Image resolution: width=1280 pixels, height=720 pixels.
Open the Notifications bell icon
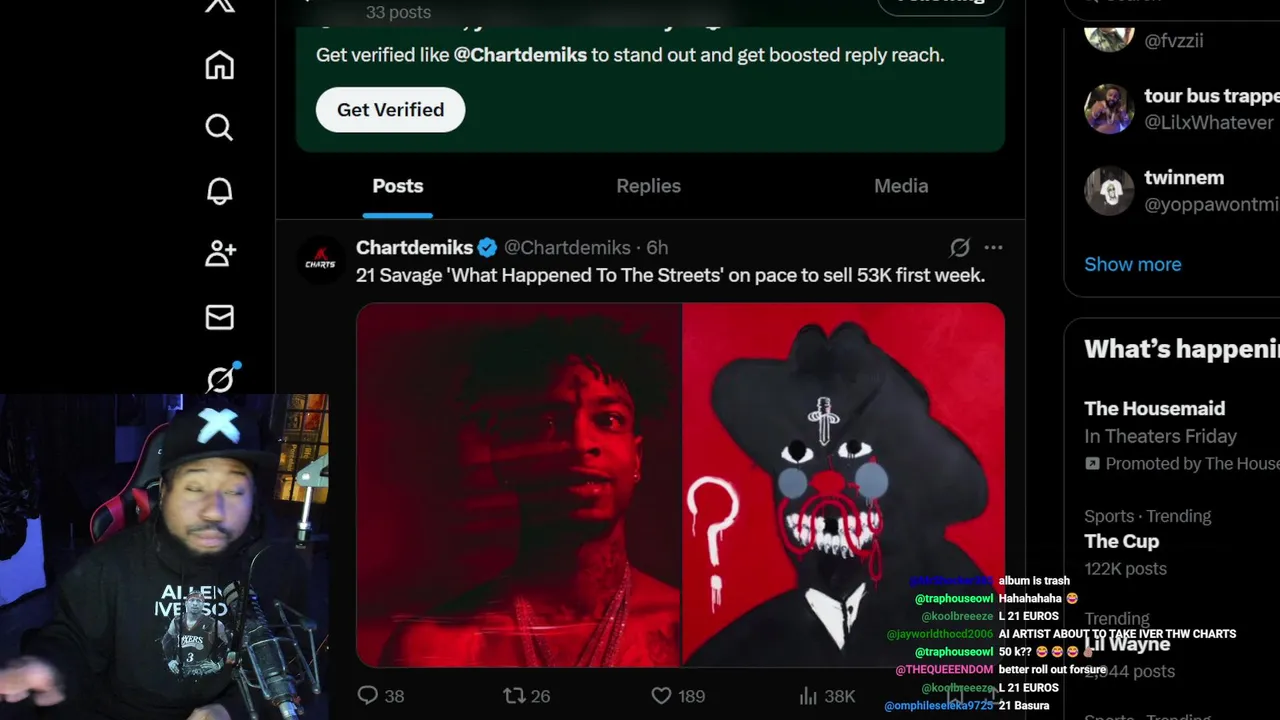[x=220, y=191]
